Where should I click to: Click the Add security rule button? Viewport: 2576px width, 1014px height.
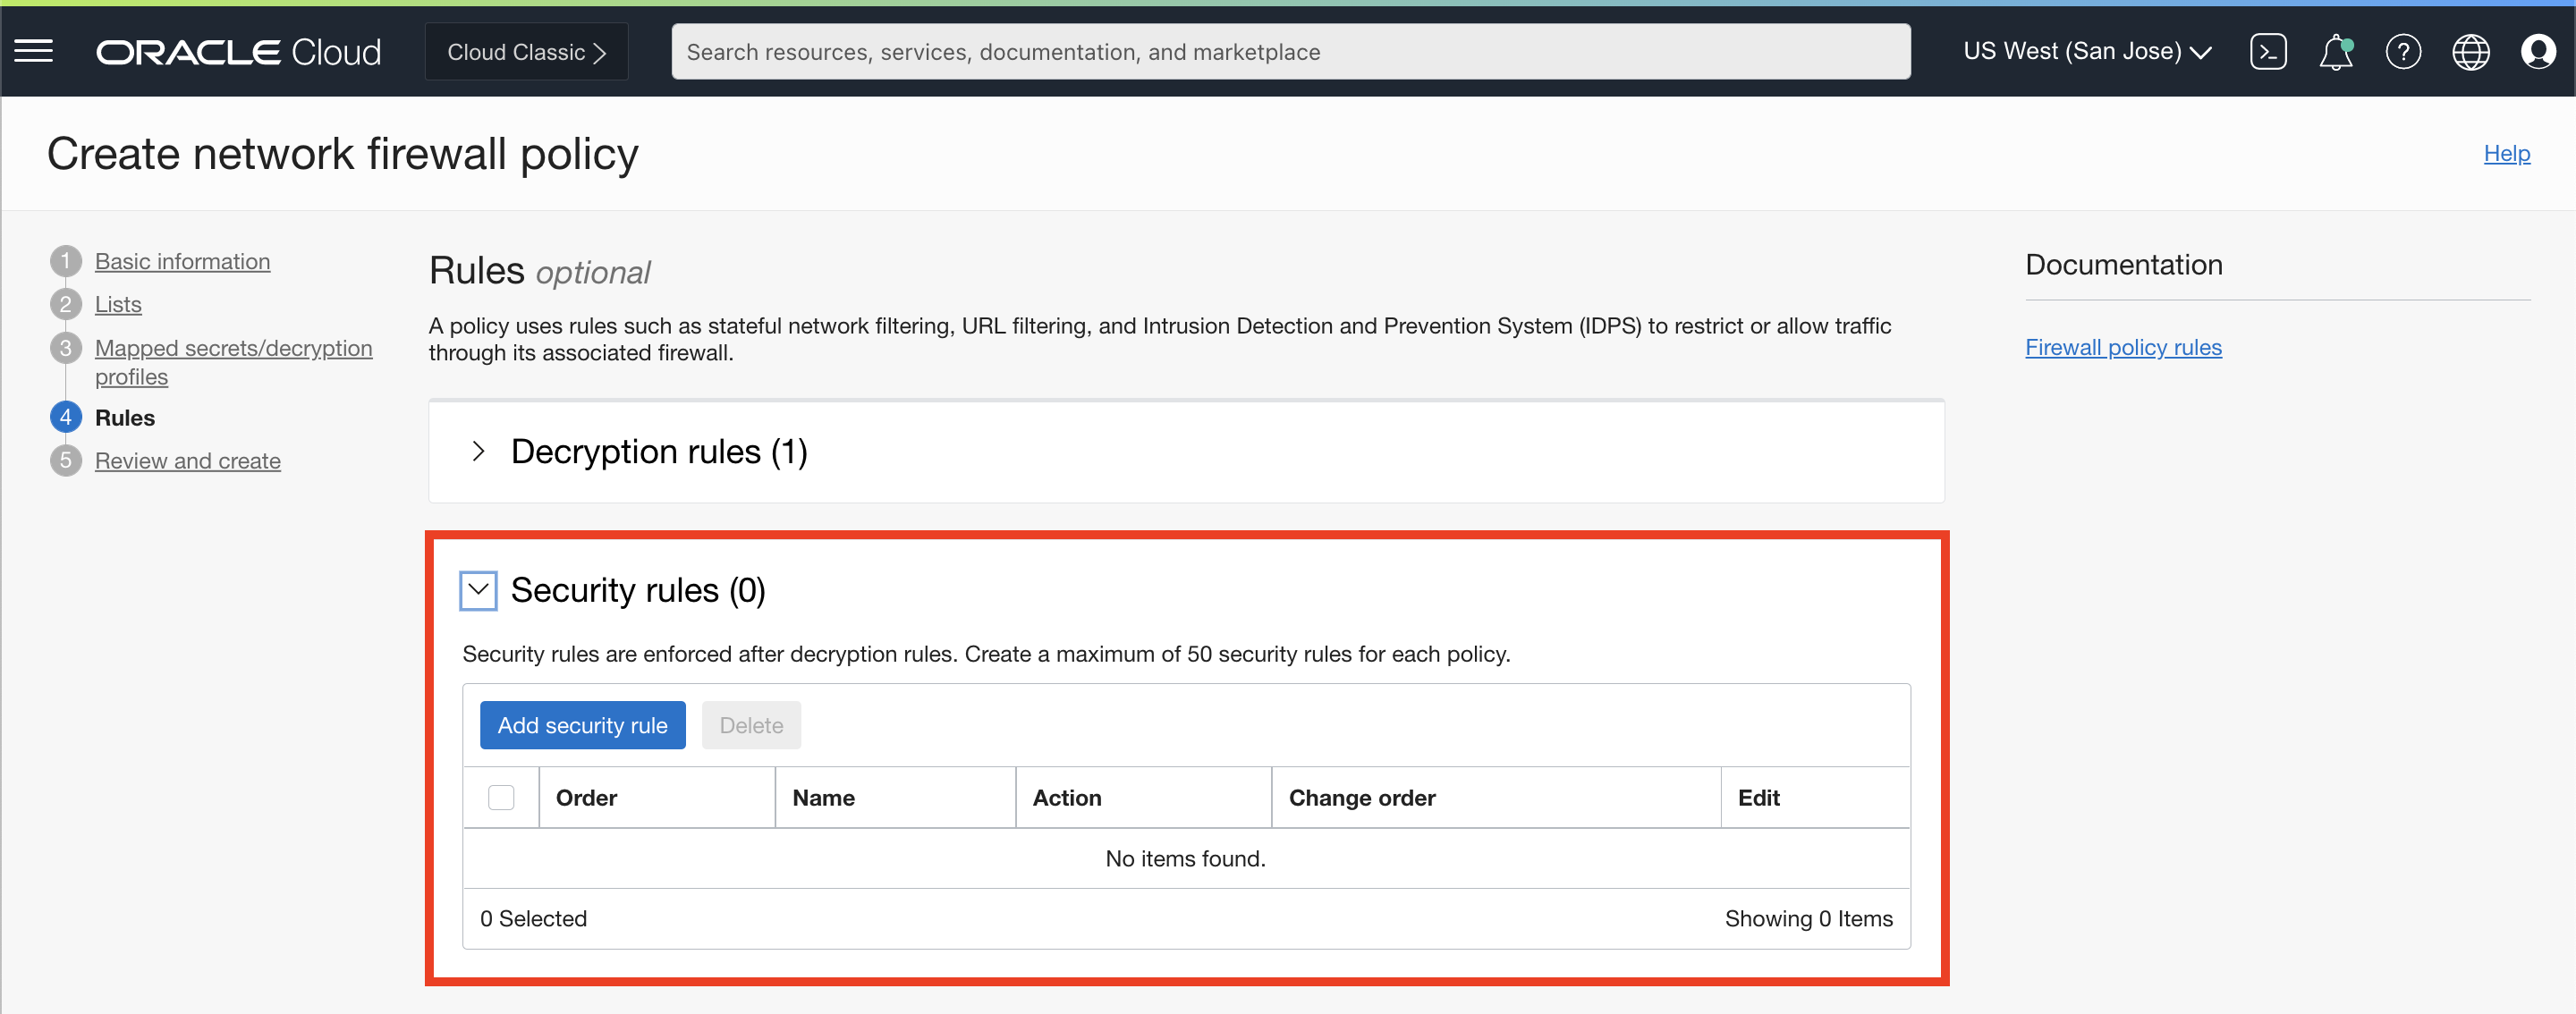(x=582, y=725)
